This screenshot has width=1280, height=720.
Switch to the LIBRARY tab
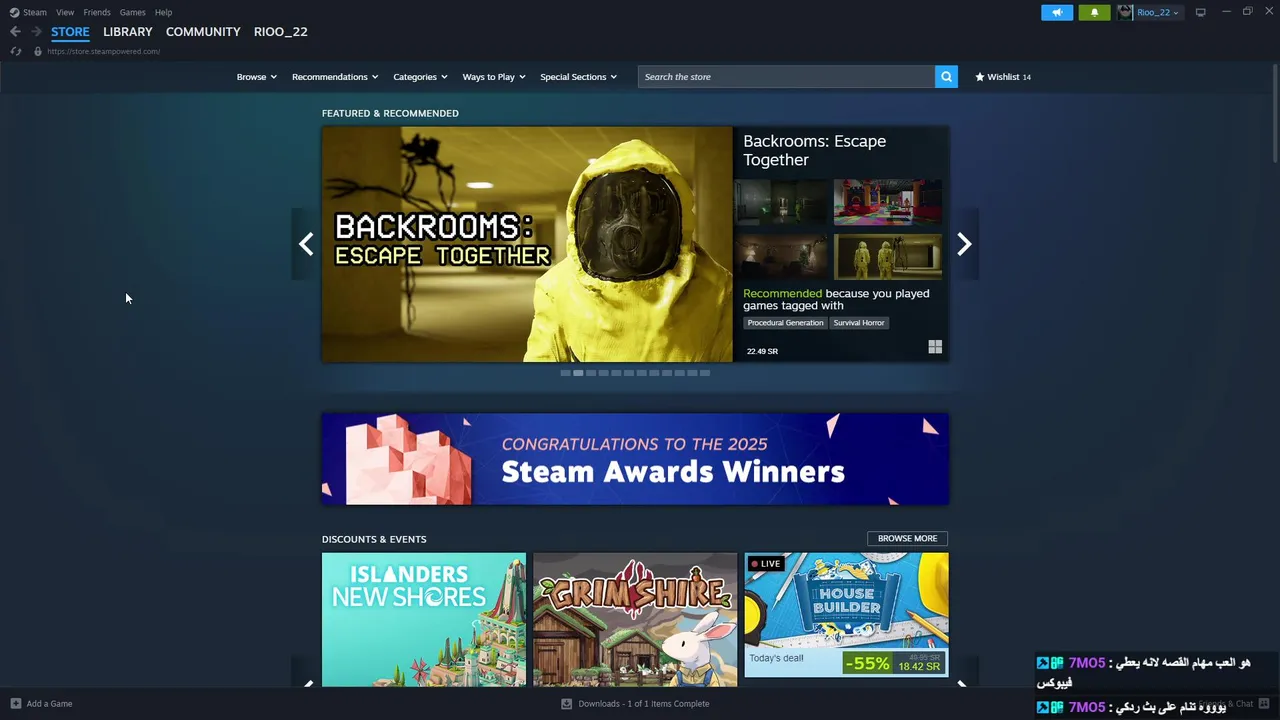coord(128,31)
